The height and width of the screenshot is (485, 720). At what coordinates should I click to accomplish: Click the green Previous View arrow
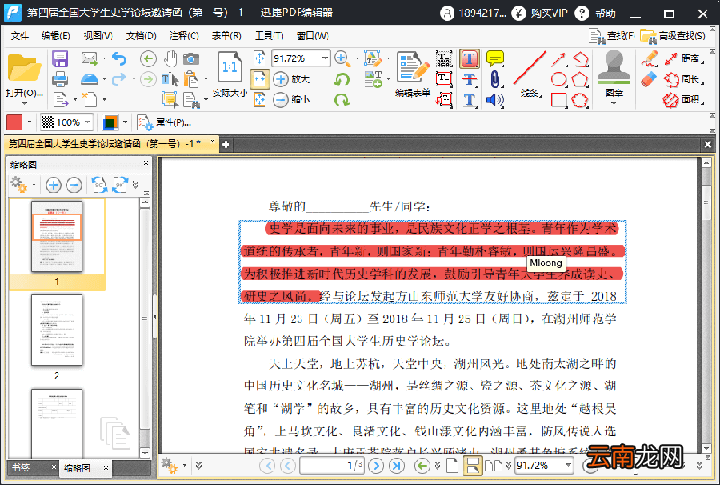(148, 59)
